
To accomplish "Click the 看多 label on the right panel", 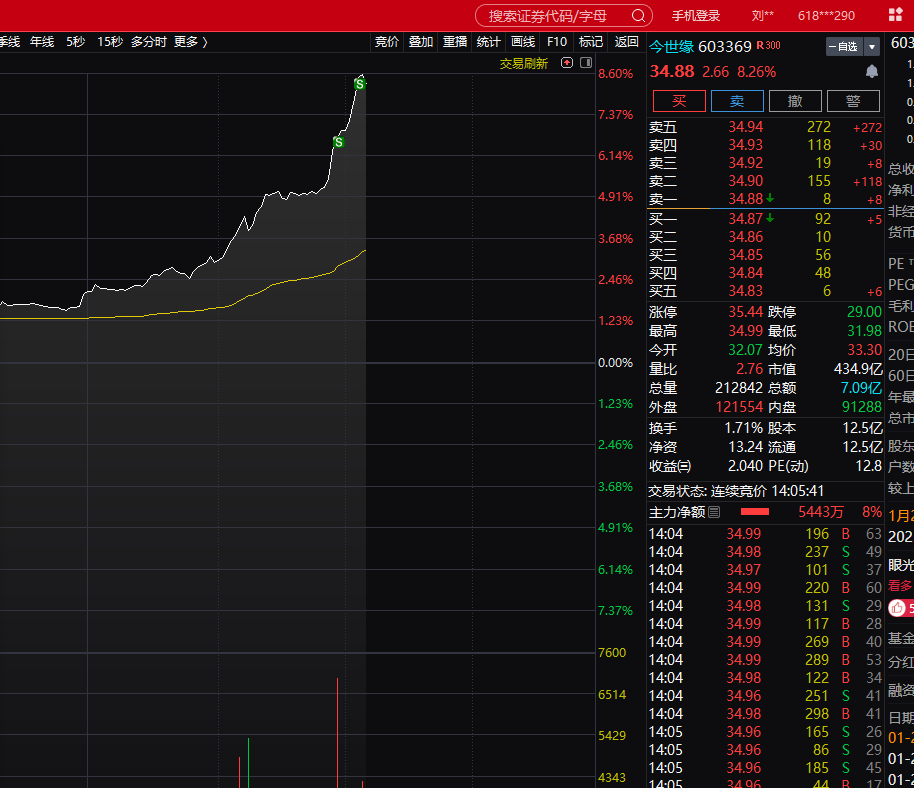I will click(901, 586).
